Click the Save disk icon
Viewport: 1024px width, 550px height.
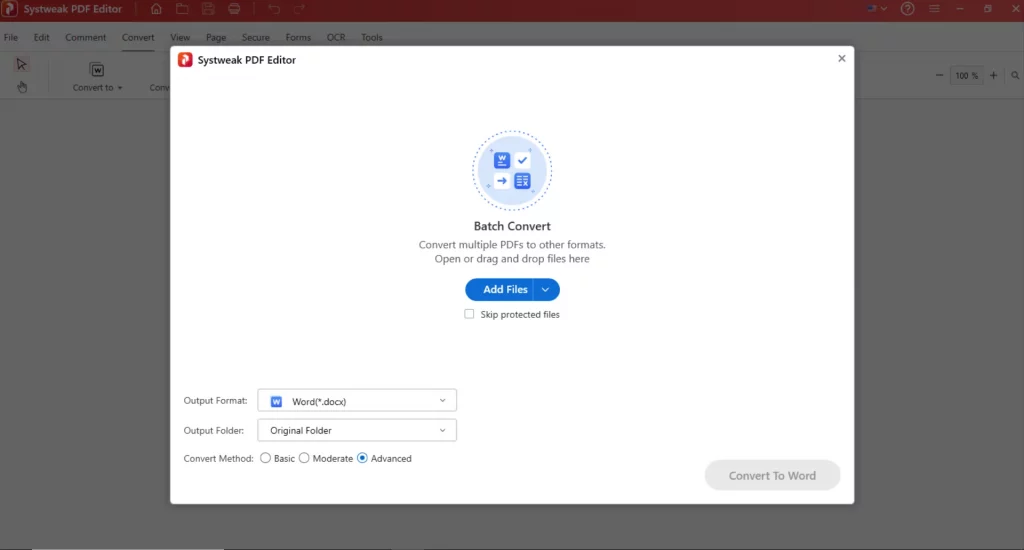pos(208,9)
